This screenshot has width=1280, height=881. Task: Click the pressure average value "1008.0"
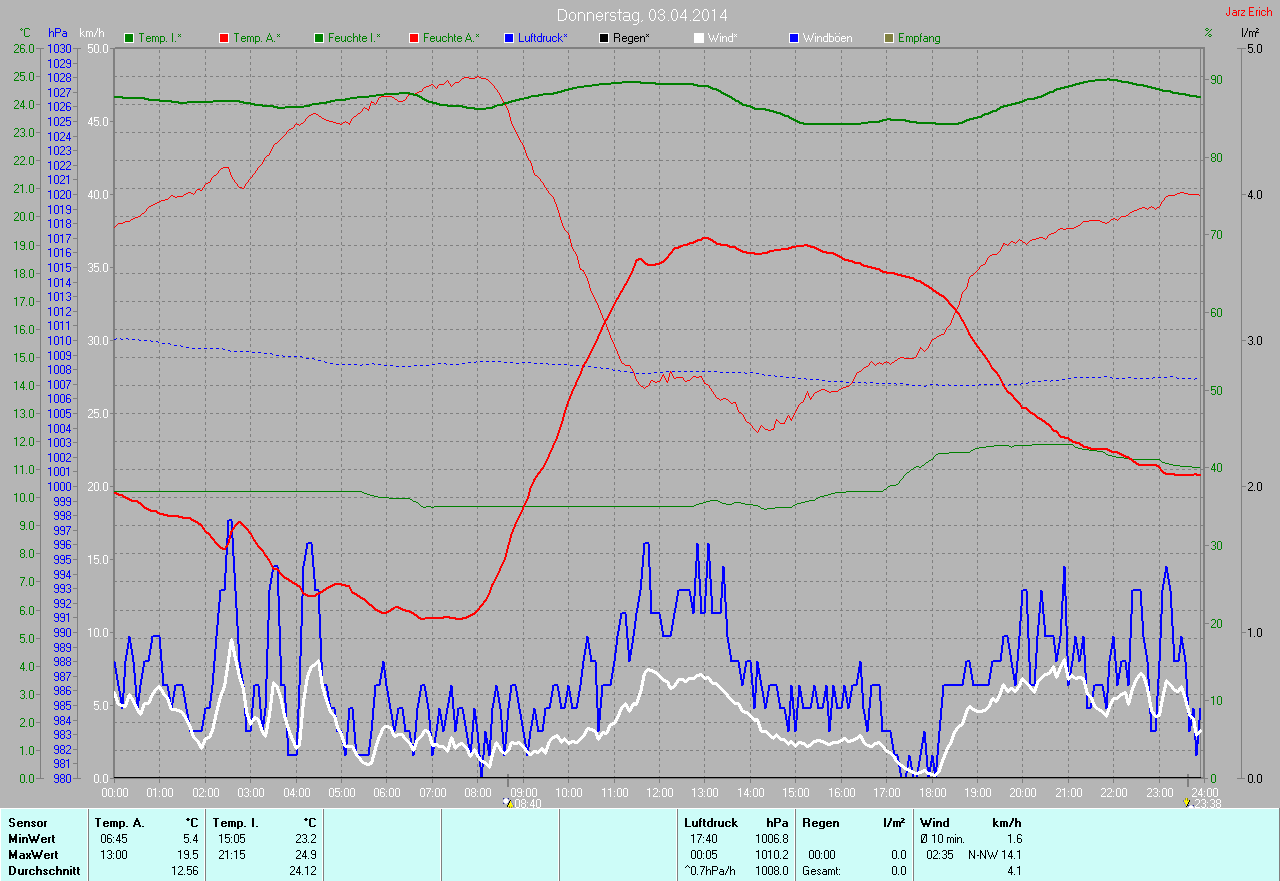[771, 871]
